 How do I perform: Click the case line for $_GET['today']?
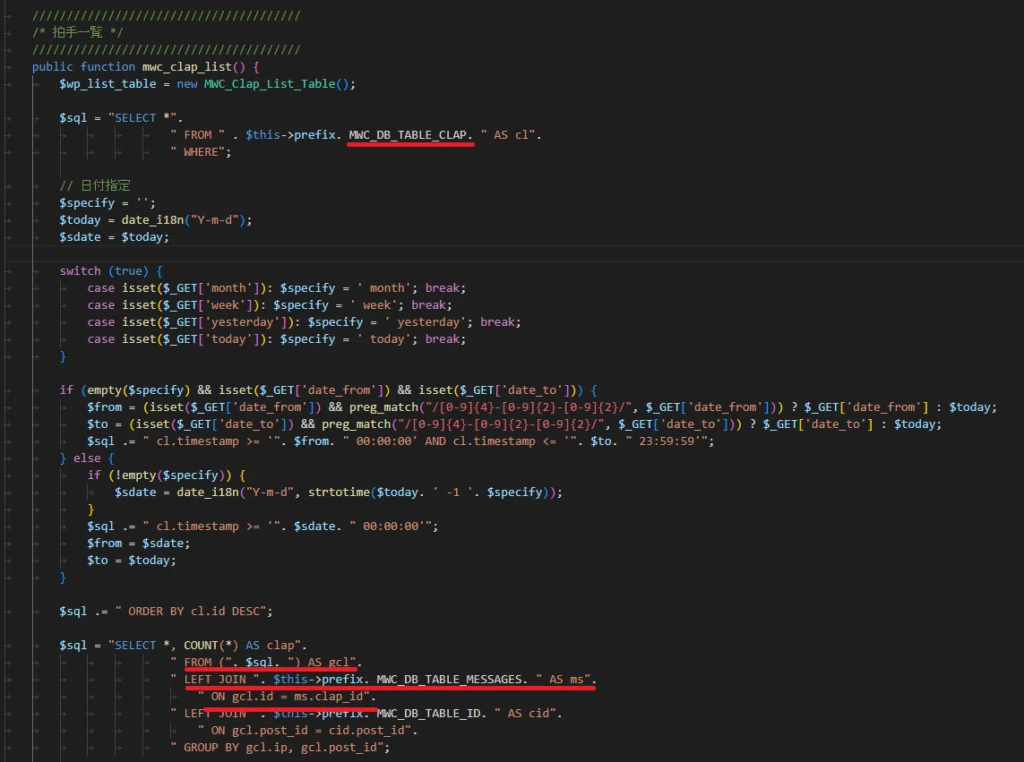pos(276,339)
